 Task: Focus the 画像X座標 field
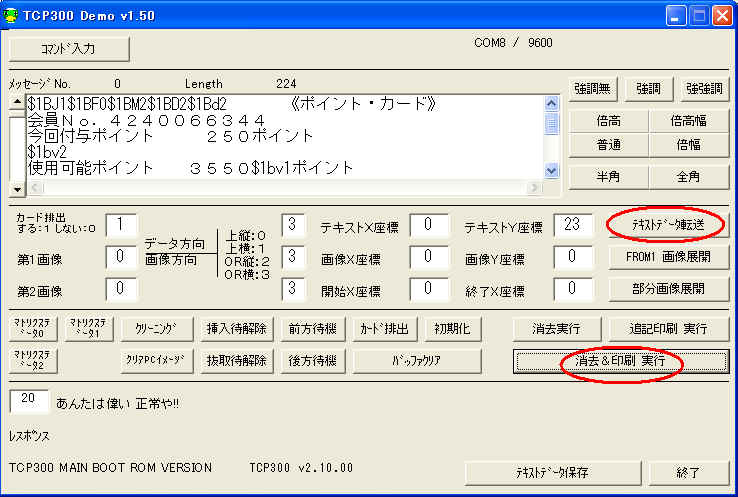(x=428, y=257)
